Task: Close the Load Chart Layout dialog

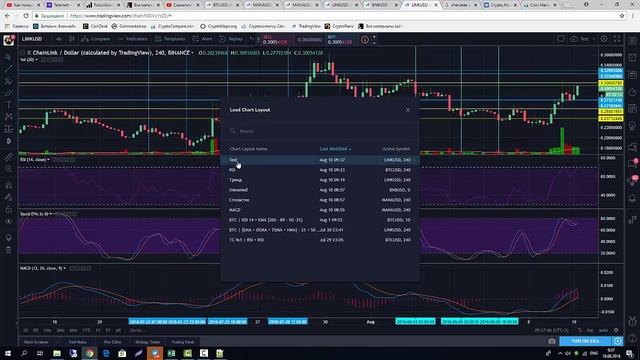Action: [407, 110]
